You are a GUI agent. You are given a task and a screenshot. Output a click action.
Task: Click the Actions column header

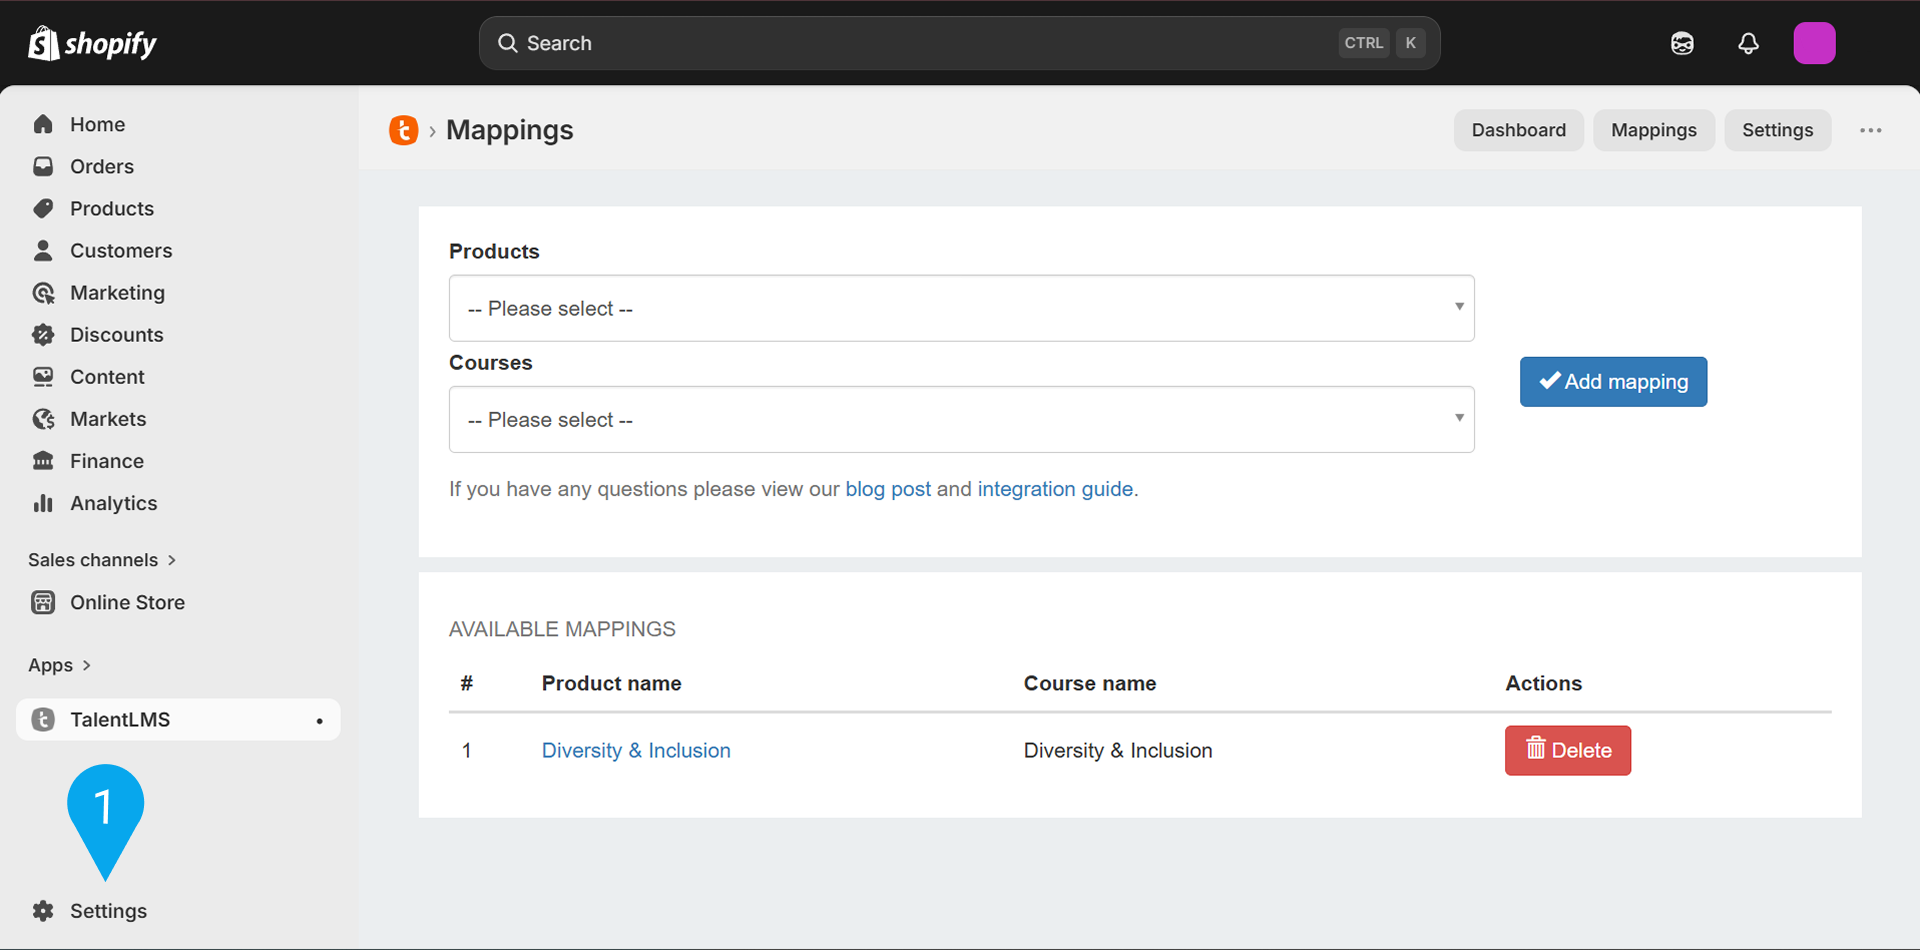click(x=1543, y=683)
